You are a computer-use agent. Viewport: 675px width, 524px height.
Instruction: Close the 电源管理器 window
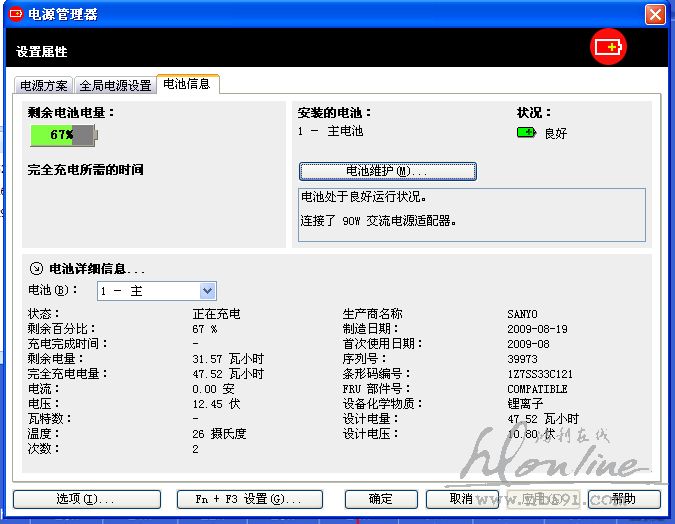click(655, 15)
